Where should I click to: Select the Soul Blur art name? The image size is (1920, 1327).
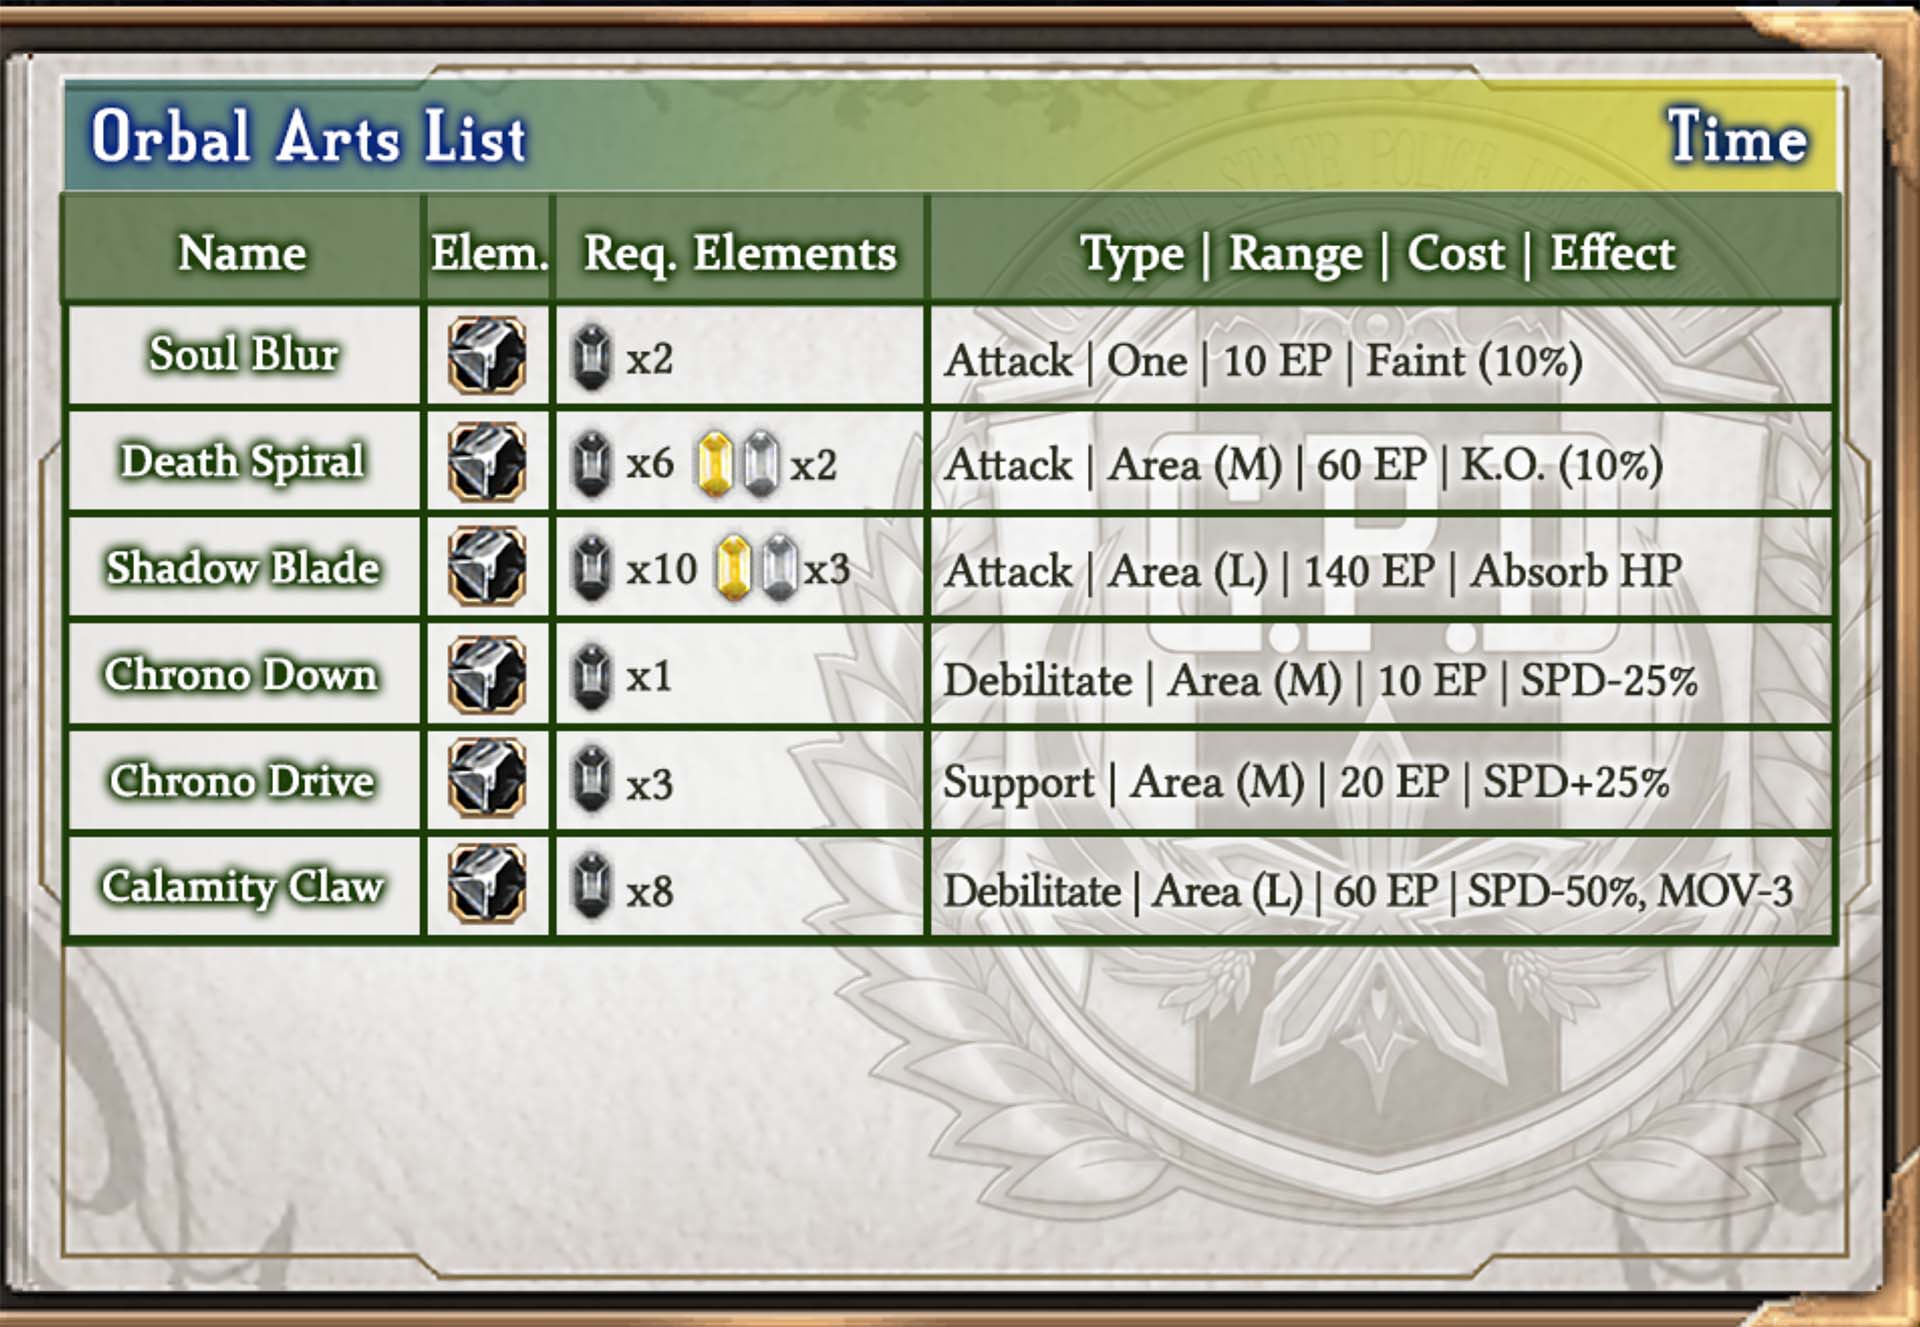tap(243, 353)
